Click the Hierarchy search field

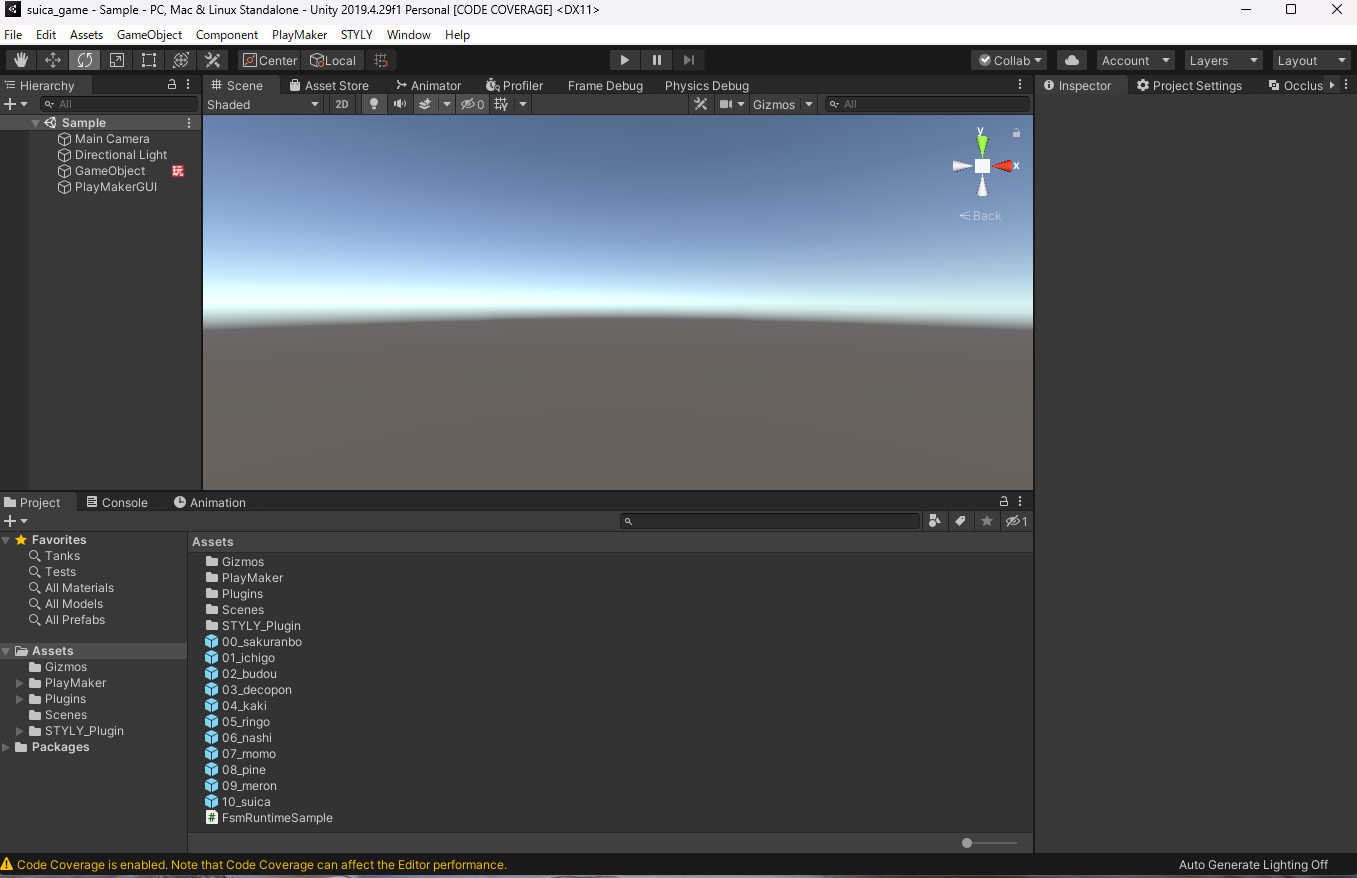[119, 104]
